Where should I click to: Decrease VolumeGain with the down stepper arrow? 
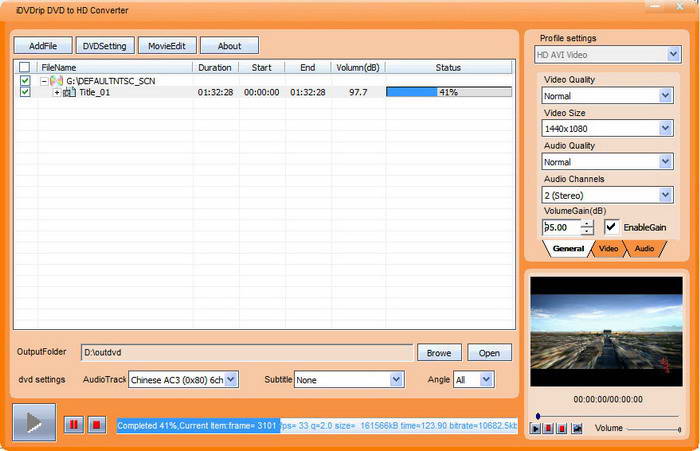(587, 231)
